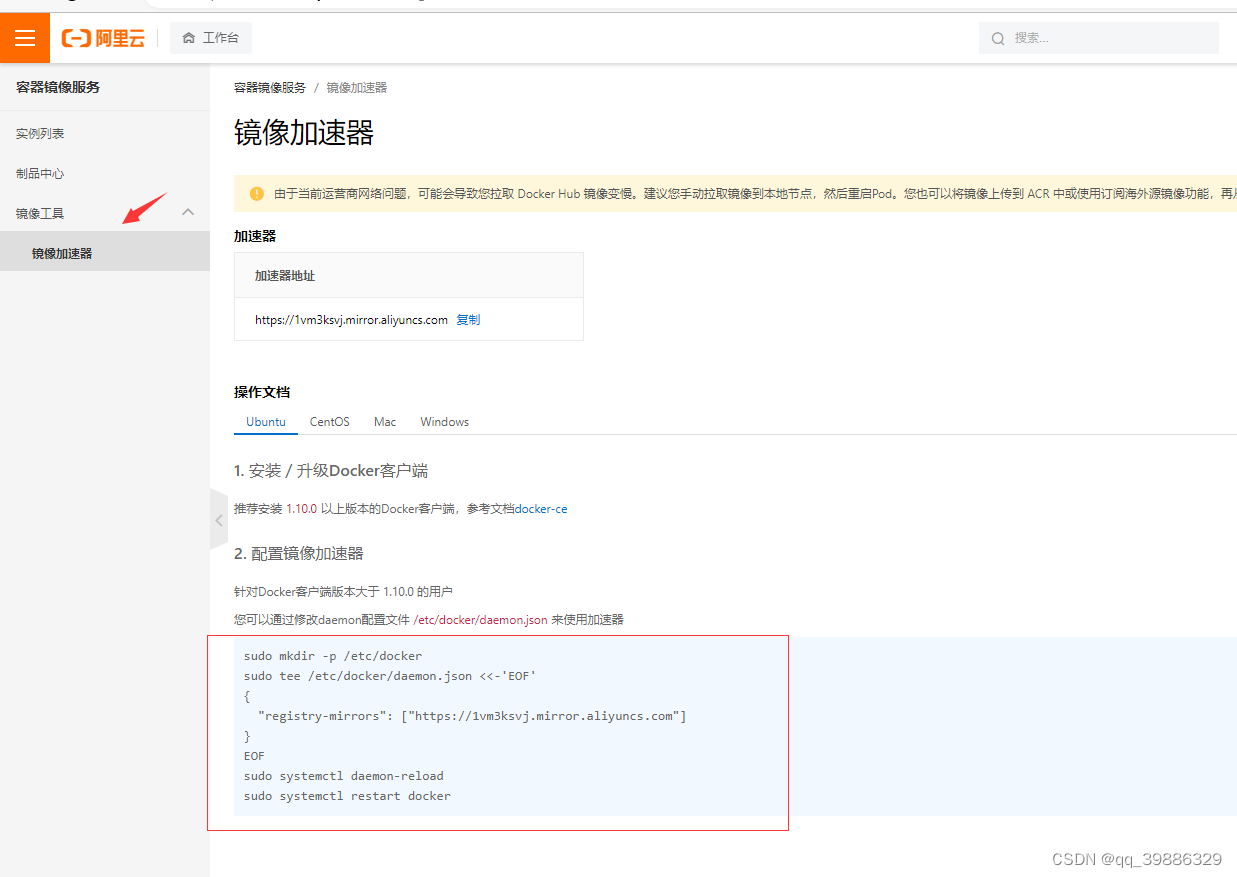The width and height of the screenshot is (1237, 877).
Task: Open 实例列表 in the sidebar
Action: [x=40, y=134]
